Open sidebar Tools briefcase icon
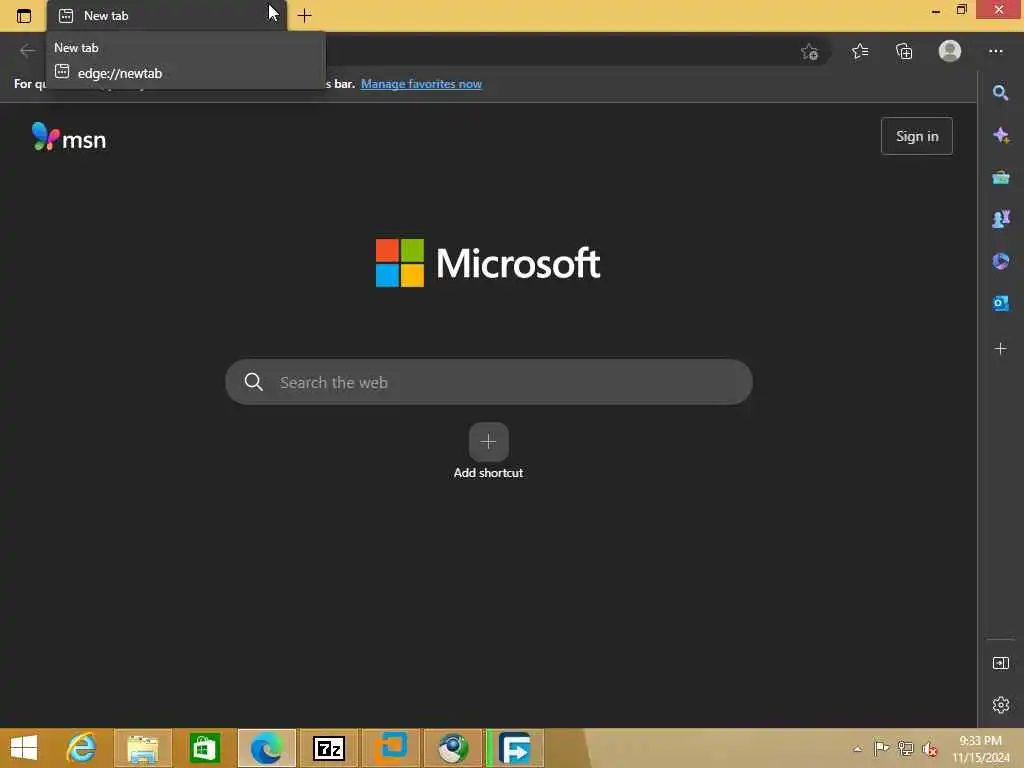Screen dimensions: 1024x768 tap(1000, 177)
